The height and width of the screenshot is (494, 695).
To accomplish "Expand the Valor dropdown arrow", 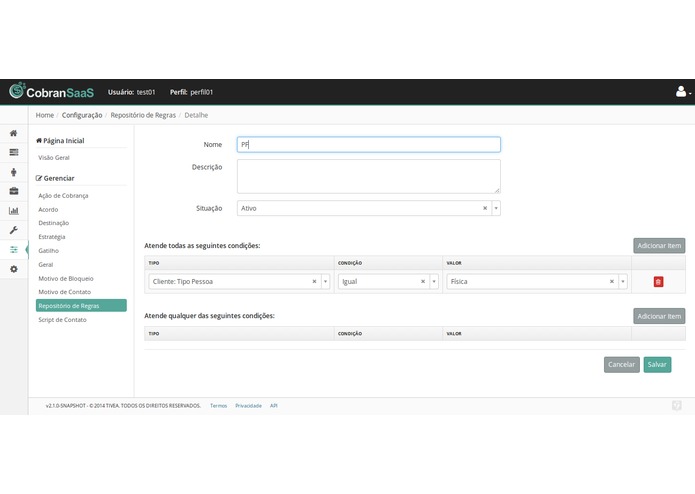I will 623,281.
